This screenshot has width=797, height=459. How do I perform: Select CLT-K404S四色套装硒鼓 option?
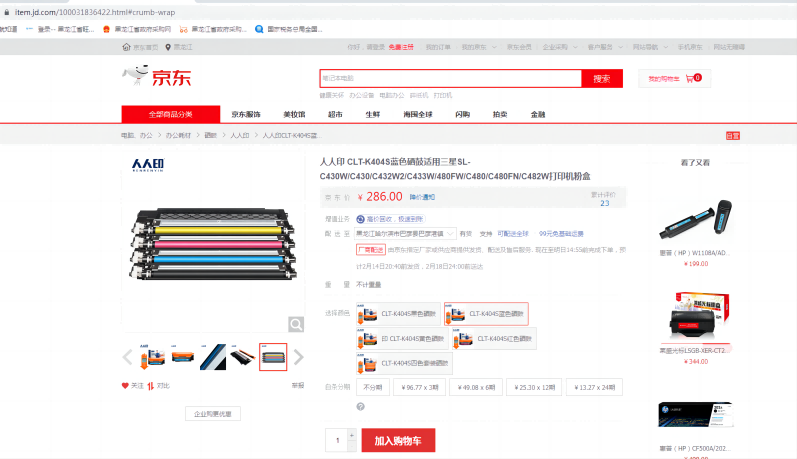pyautogui.click(x=404, y=363)
